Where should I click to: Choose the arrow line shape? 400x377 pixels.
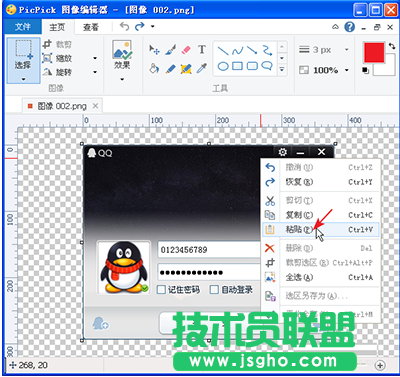pos(252,51)
